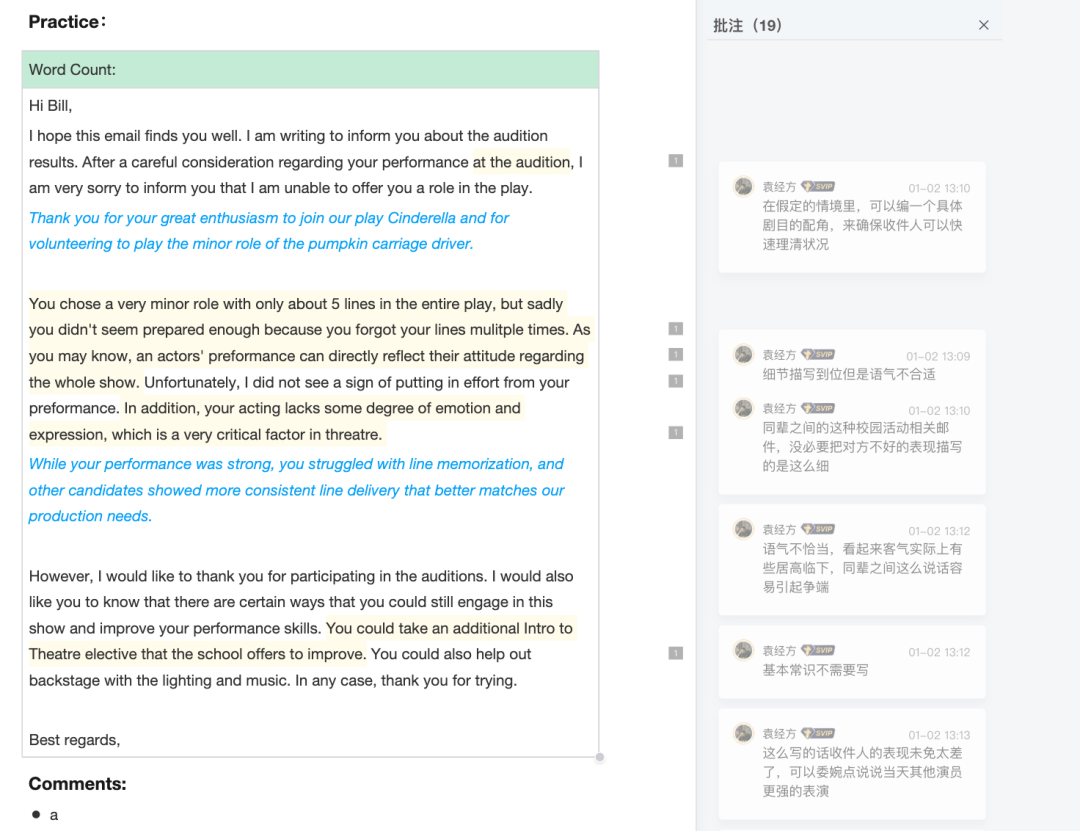
Task: Select the comment starting with "这么写的话收件人"
Action: coord(861,772)
